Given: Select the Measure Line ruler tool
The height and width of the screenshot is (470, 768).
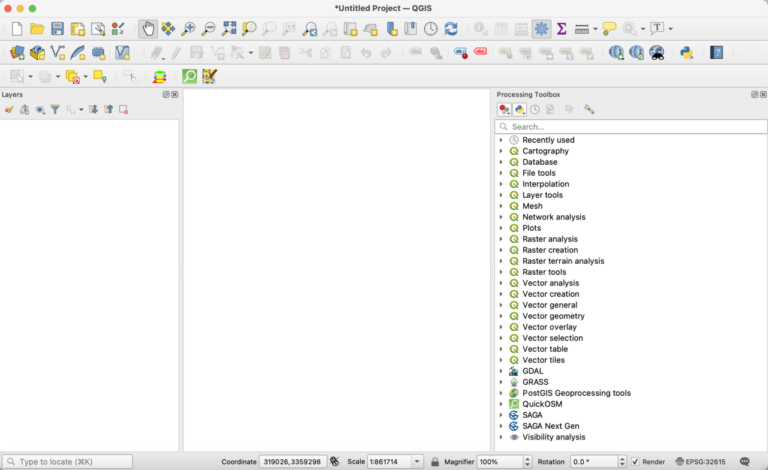Looking at the screenshot, I should tap(582, 29).
